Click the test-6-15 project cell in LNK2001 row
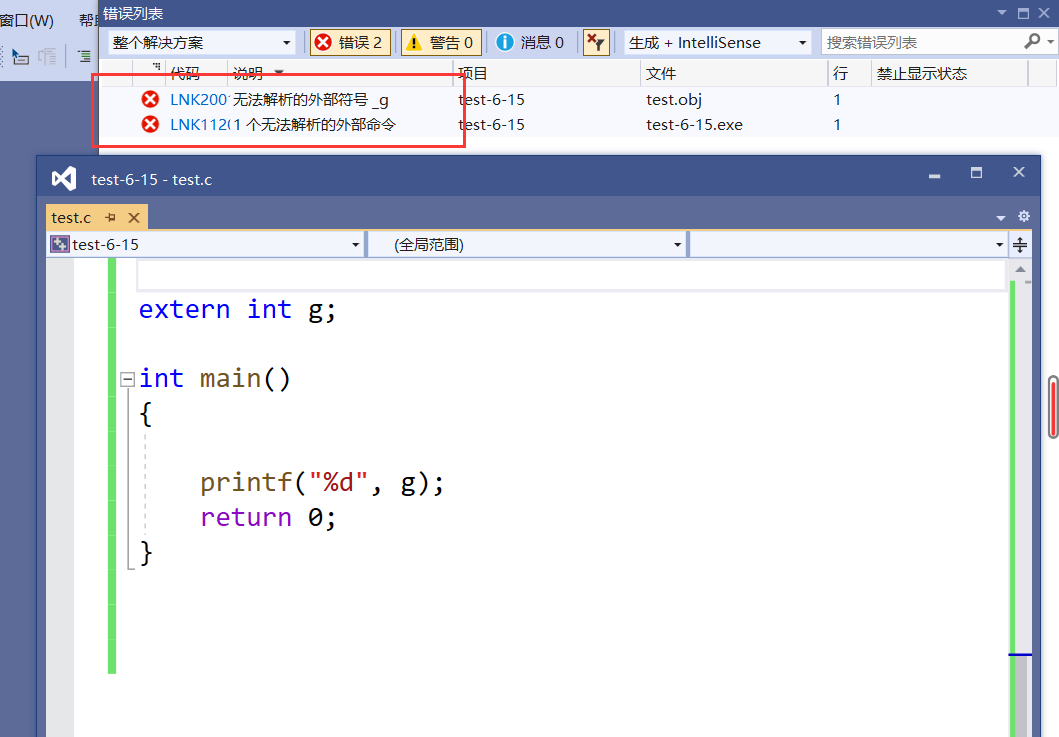This screenshot has height=737, width=1059. [x=491, y=99]
